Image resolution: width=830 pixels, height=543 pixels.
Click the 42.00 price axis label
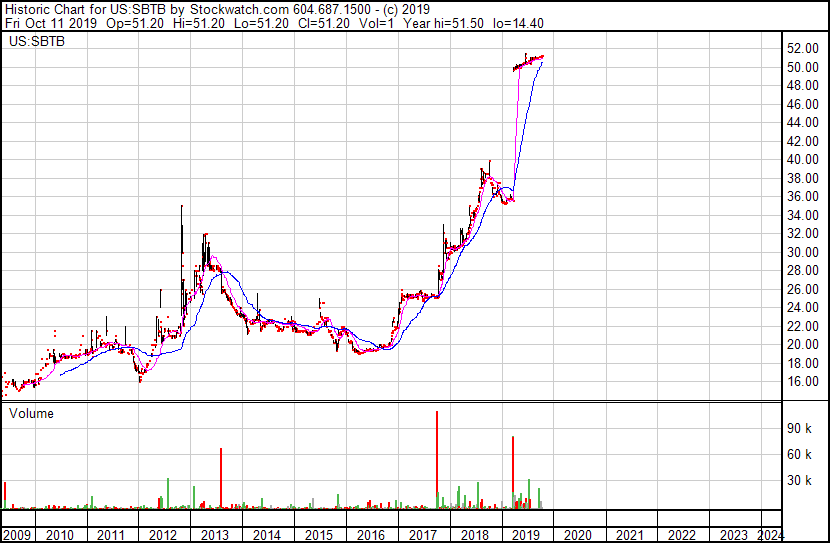pos(802,141)
